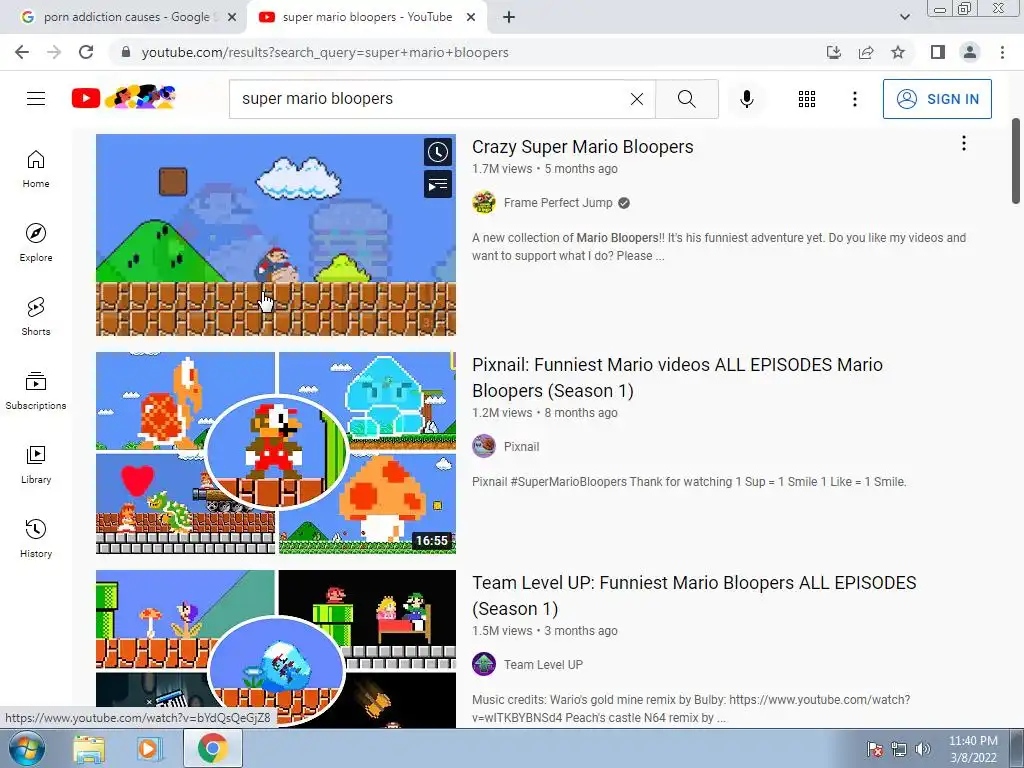Click the Team Level UP Funniest Mario title
Image resolution: width=1024 pixels, height=768 pixels.
pos(694,596)
